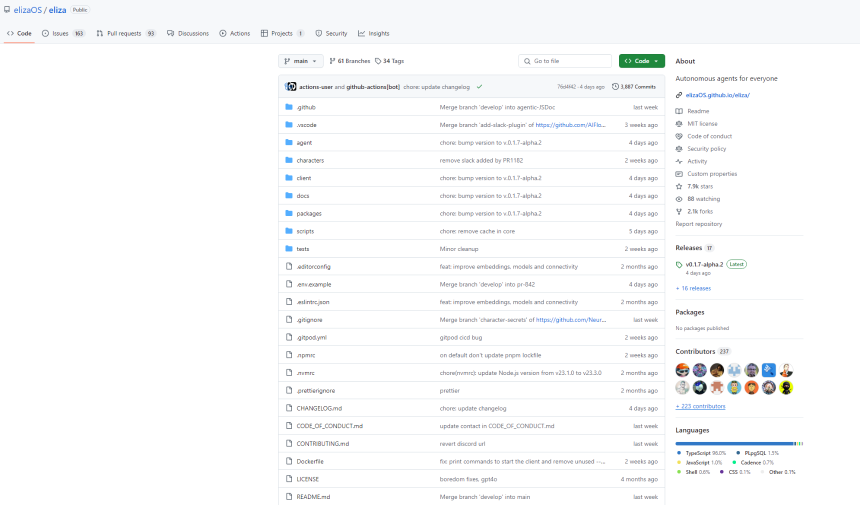Click the .vscode folder icon

(289, 124)
